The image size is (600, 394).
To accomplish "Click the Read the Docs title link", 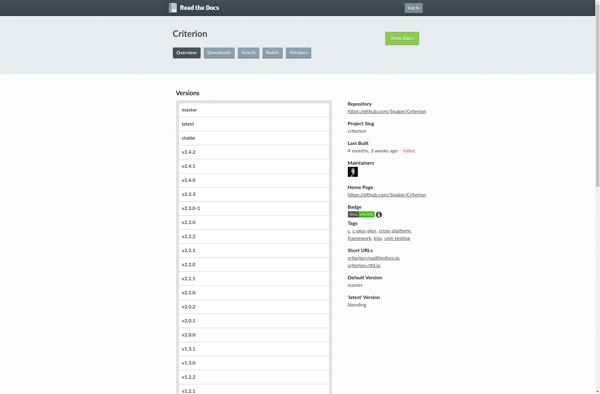I will click(x=199, y=8).
